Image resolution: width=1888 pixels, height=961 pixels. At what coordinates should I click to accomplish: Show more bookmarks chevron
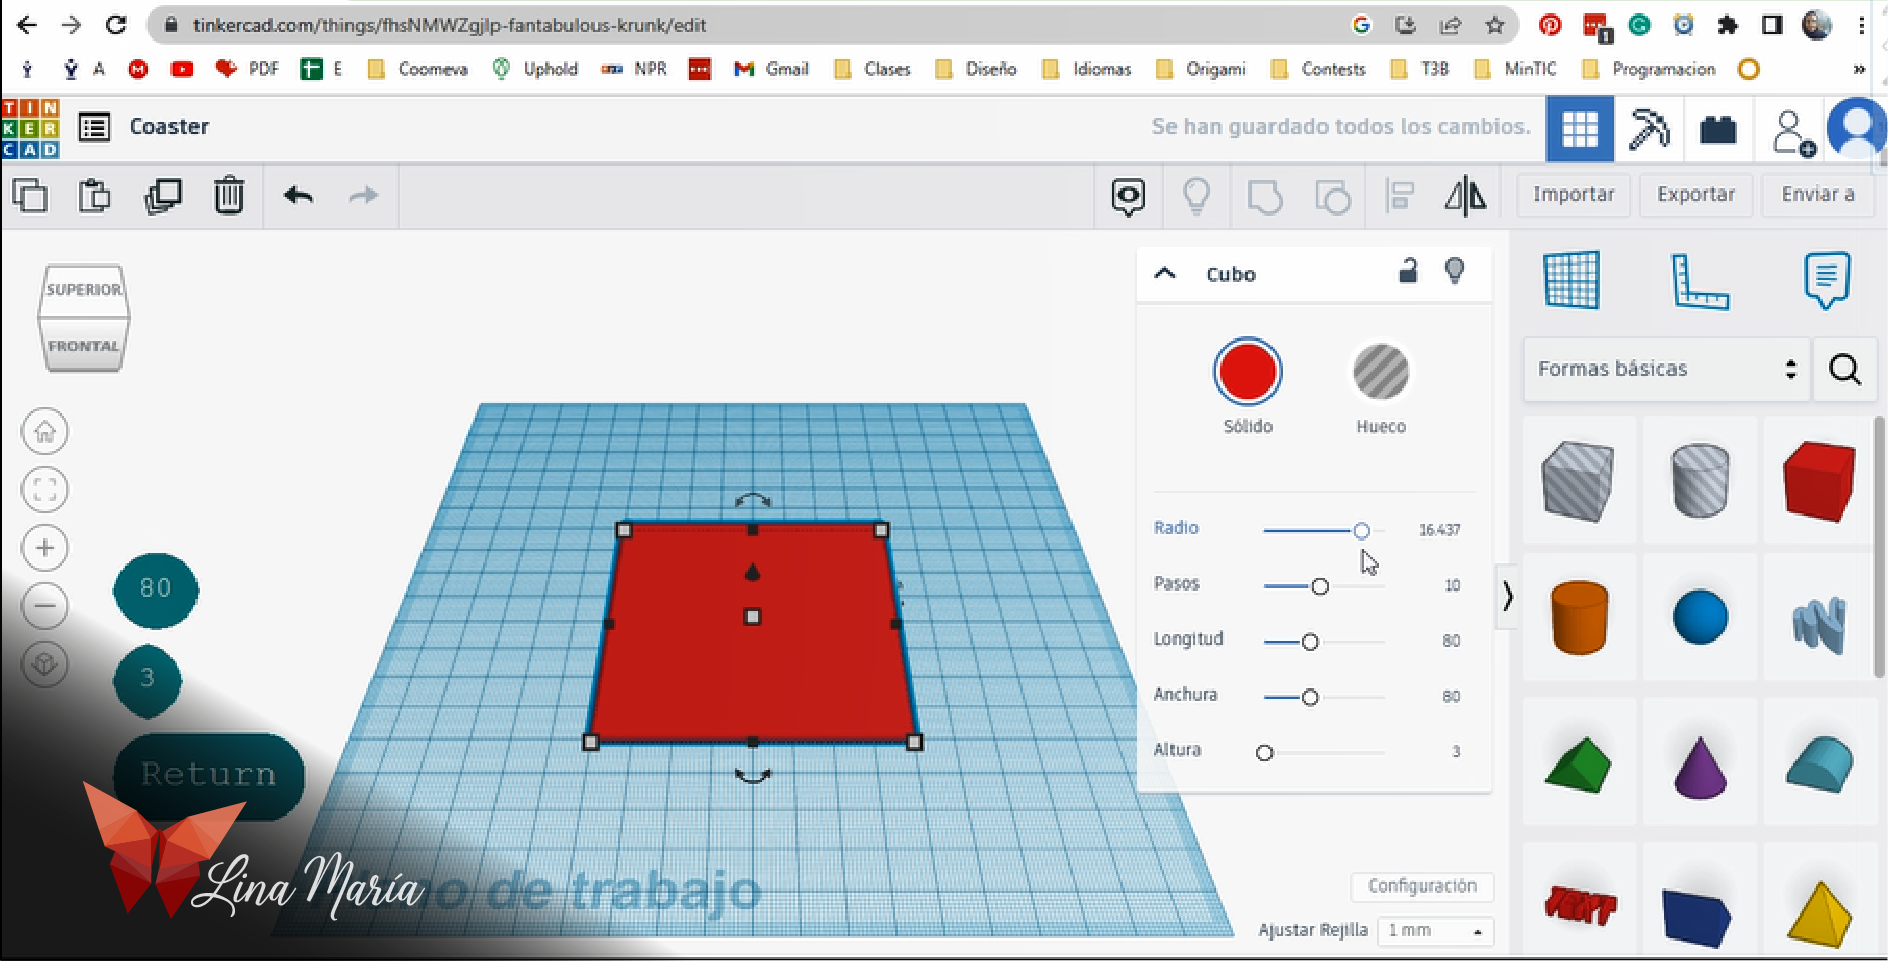pyautogui.click(x=1859, y=69)
